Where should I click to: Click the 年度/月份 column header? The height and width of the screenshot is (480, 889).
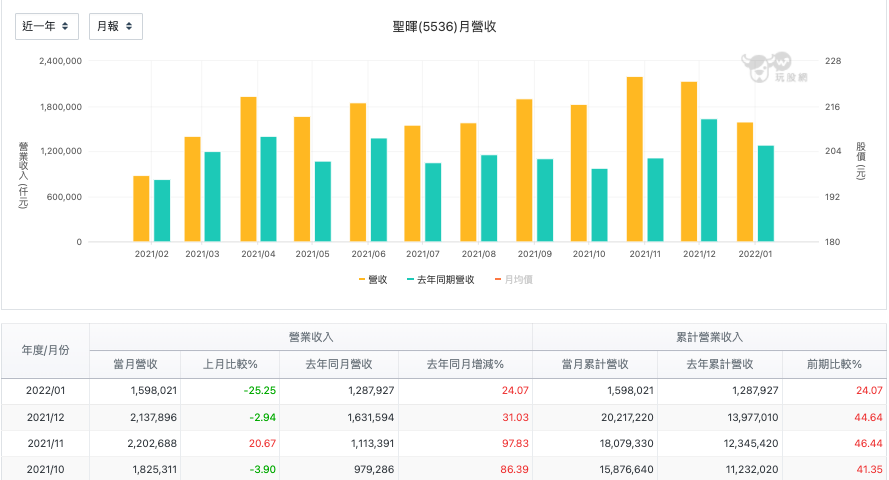click(45, 350)
